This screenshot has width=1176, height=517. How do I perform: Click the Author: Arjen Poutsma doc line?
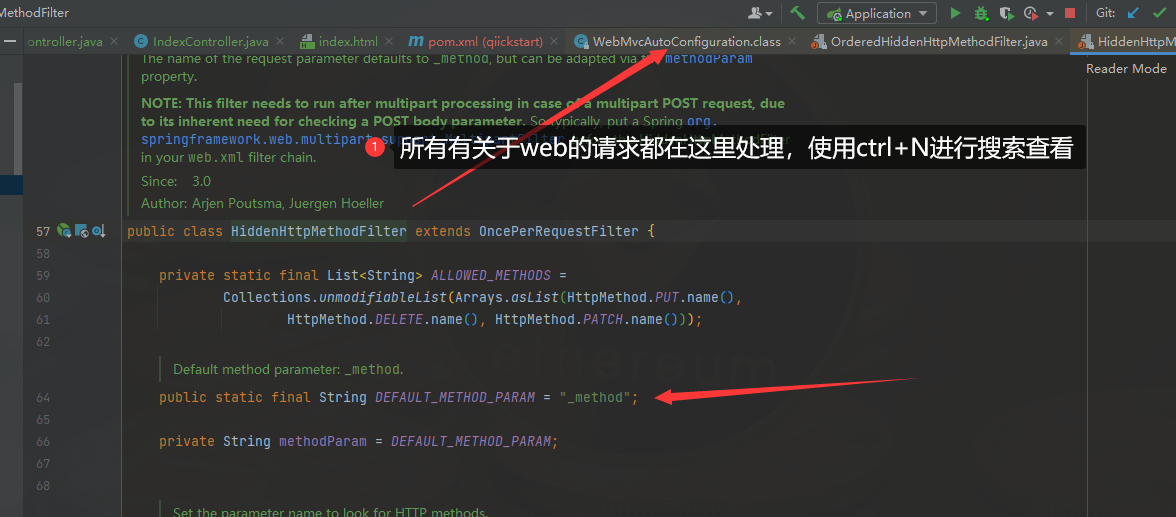point(262,203)
